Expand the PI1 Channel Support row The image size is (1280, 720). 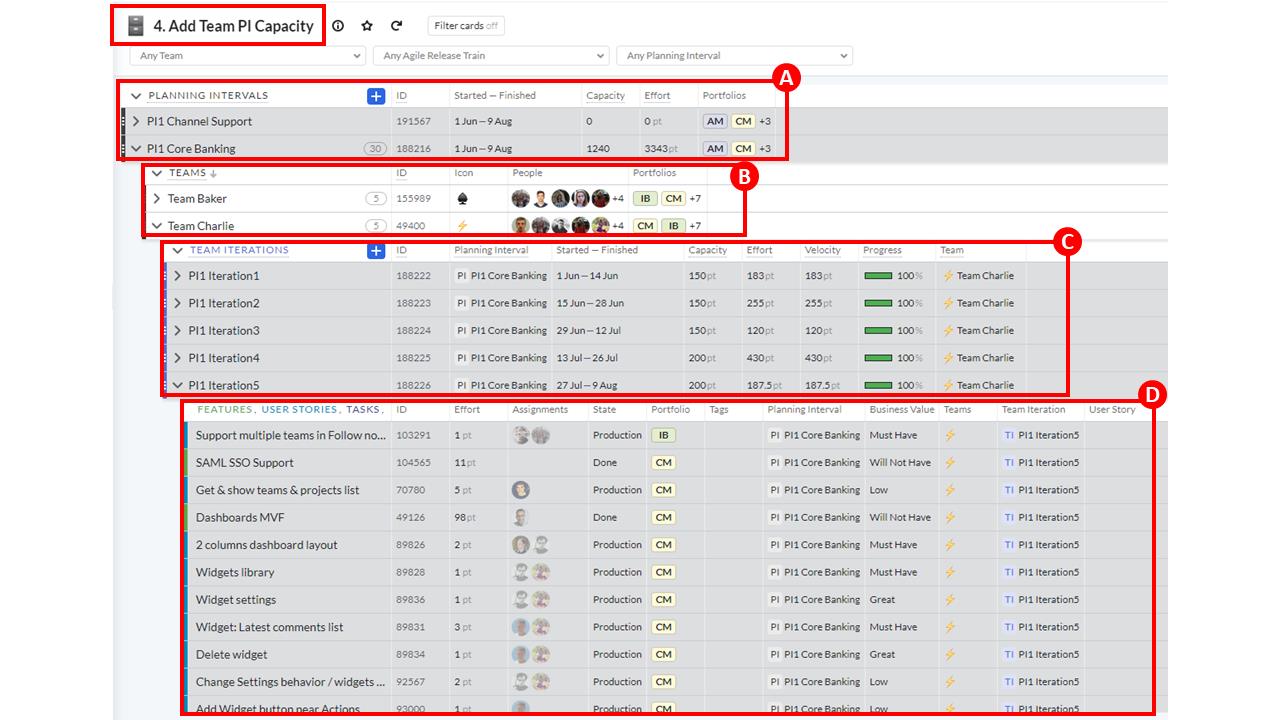point(136,121)
